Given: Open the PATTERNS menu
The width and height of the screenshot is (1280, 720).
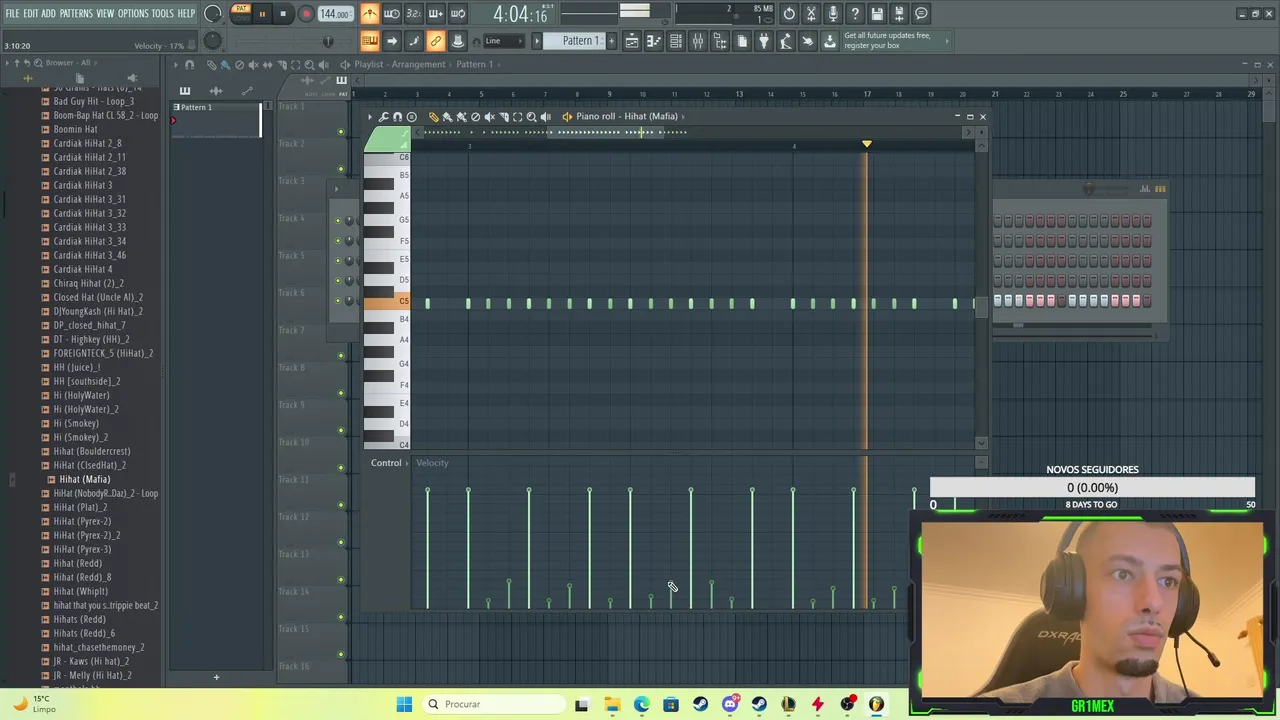Looking at the screenshot, I should tap(76, 13).
